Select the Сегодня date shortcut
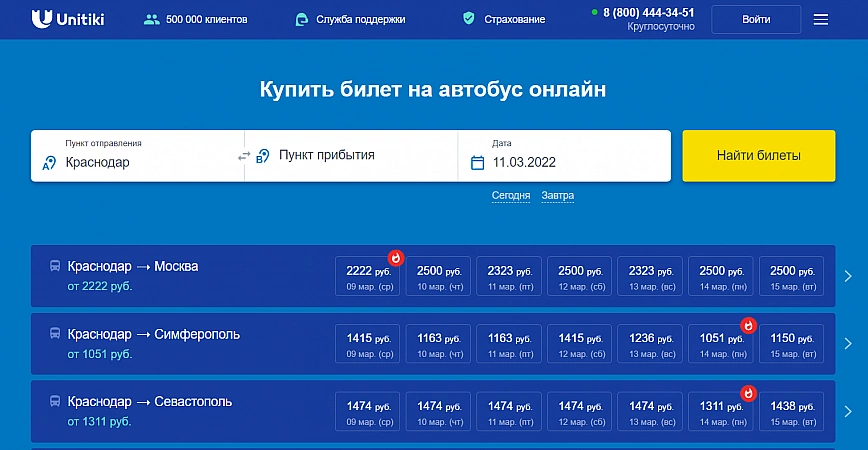This screenshot has width=868, height=450. 510,195
